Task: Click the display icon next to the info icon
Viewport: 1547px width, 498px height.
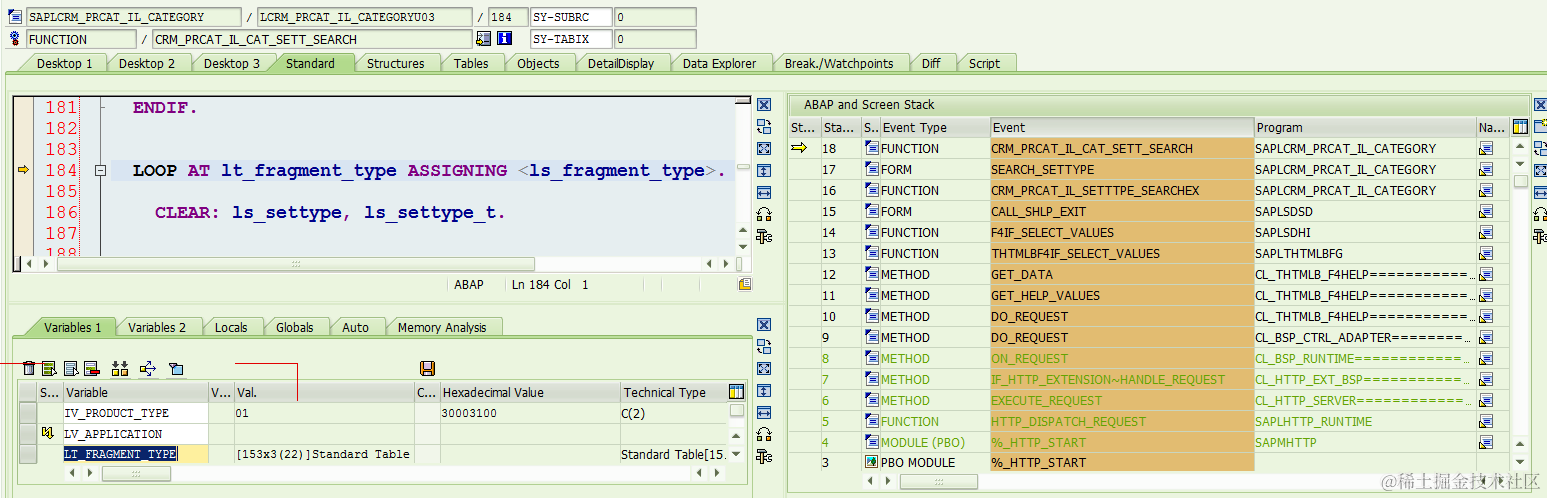Action: point(484,39)
